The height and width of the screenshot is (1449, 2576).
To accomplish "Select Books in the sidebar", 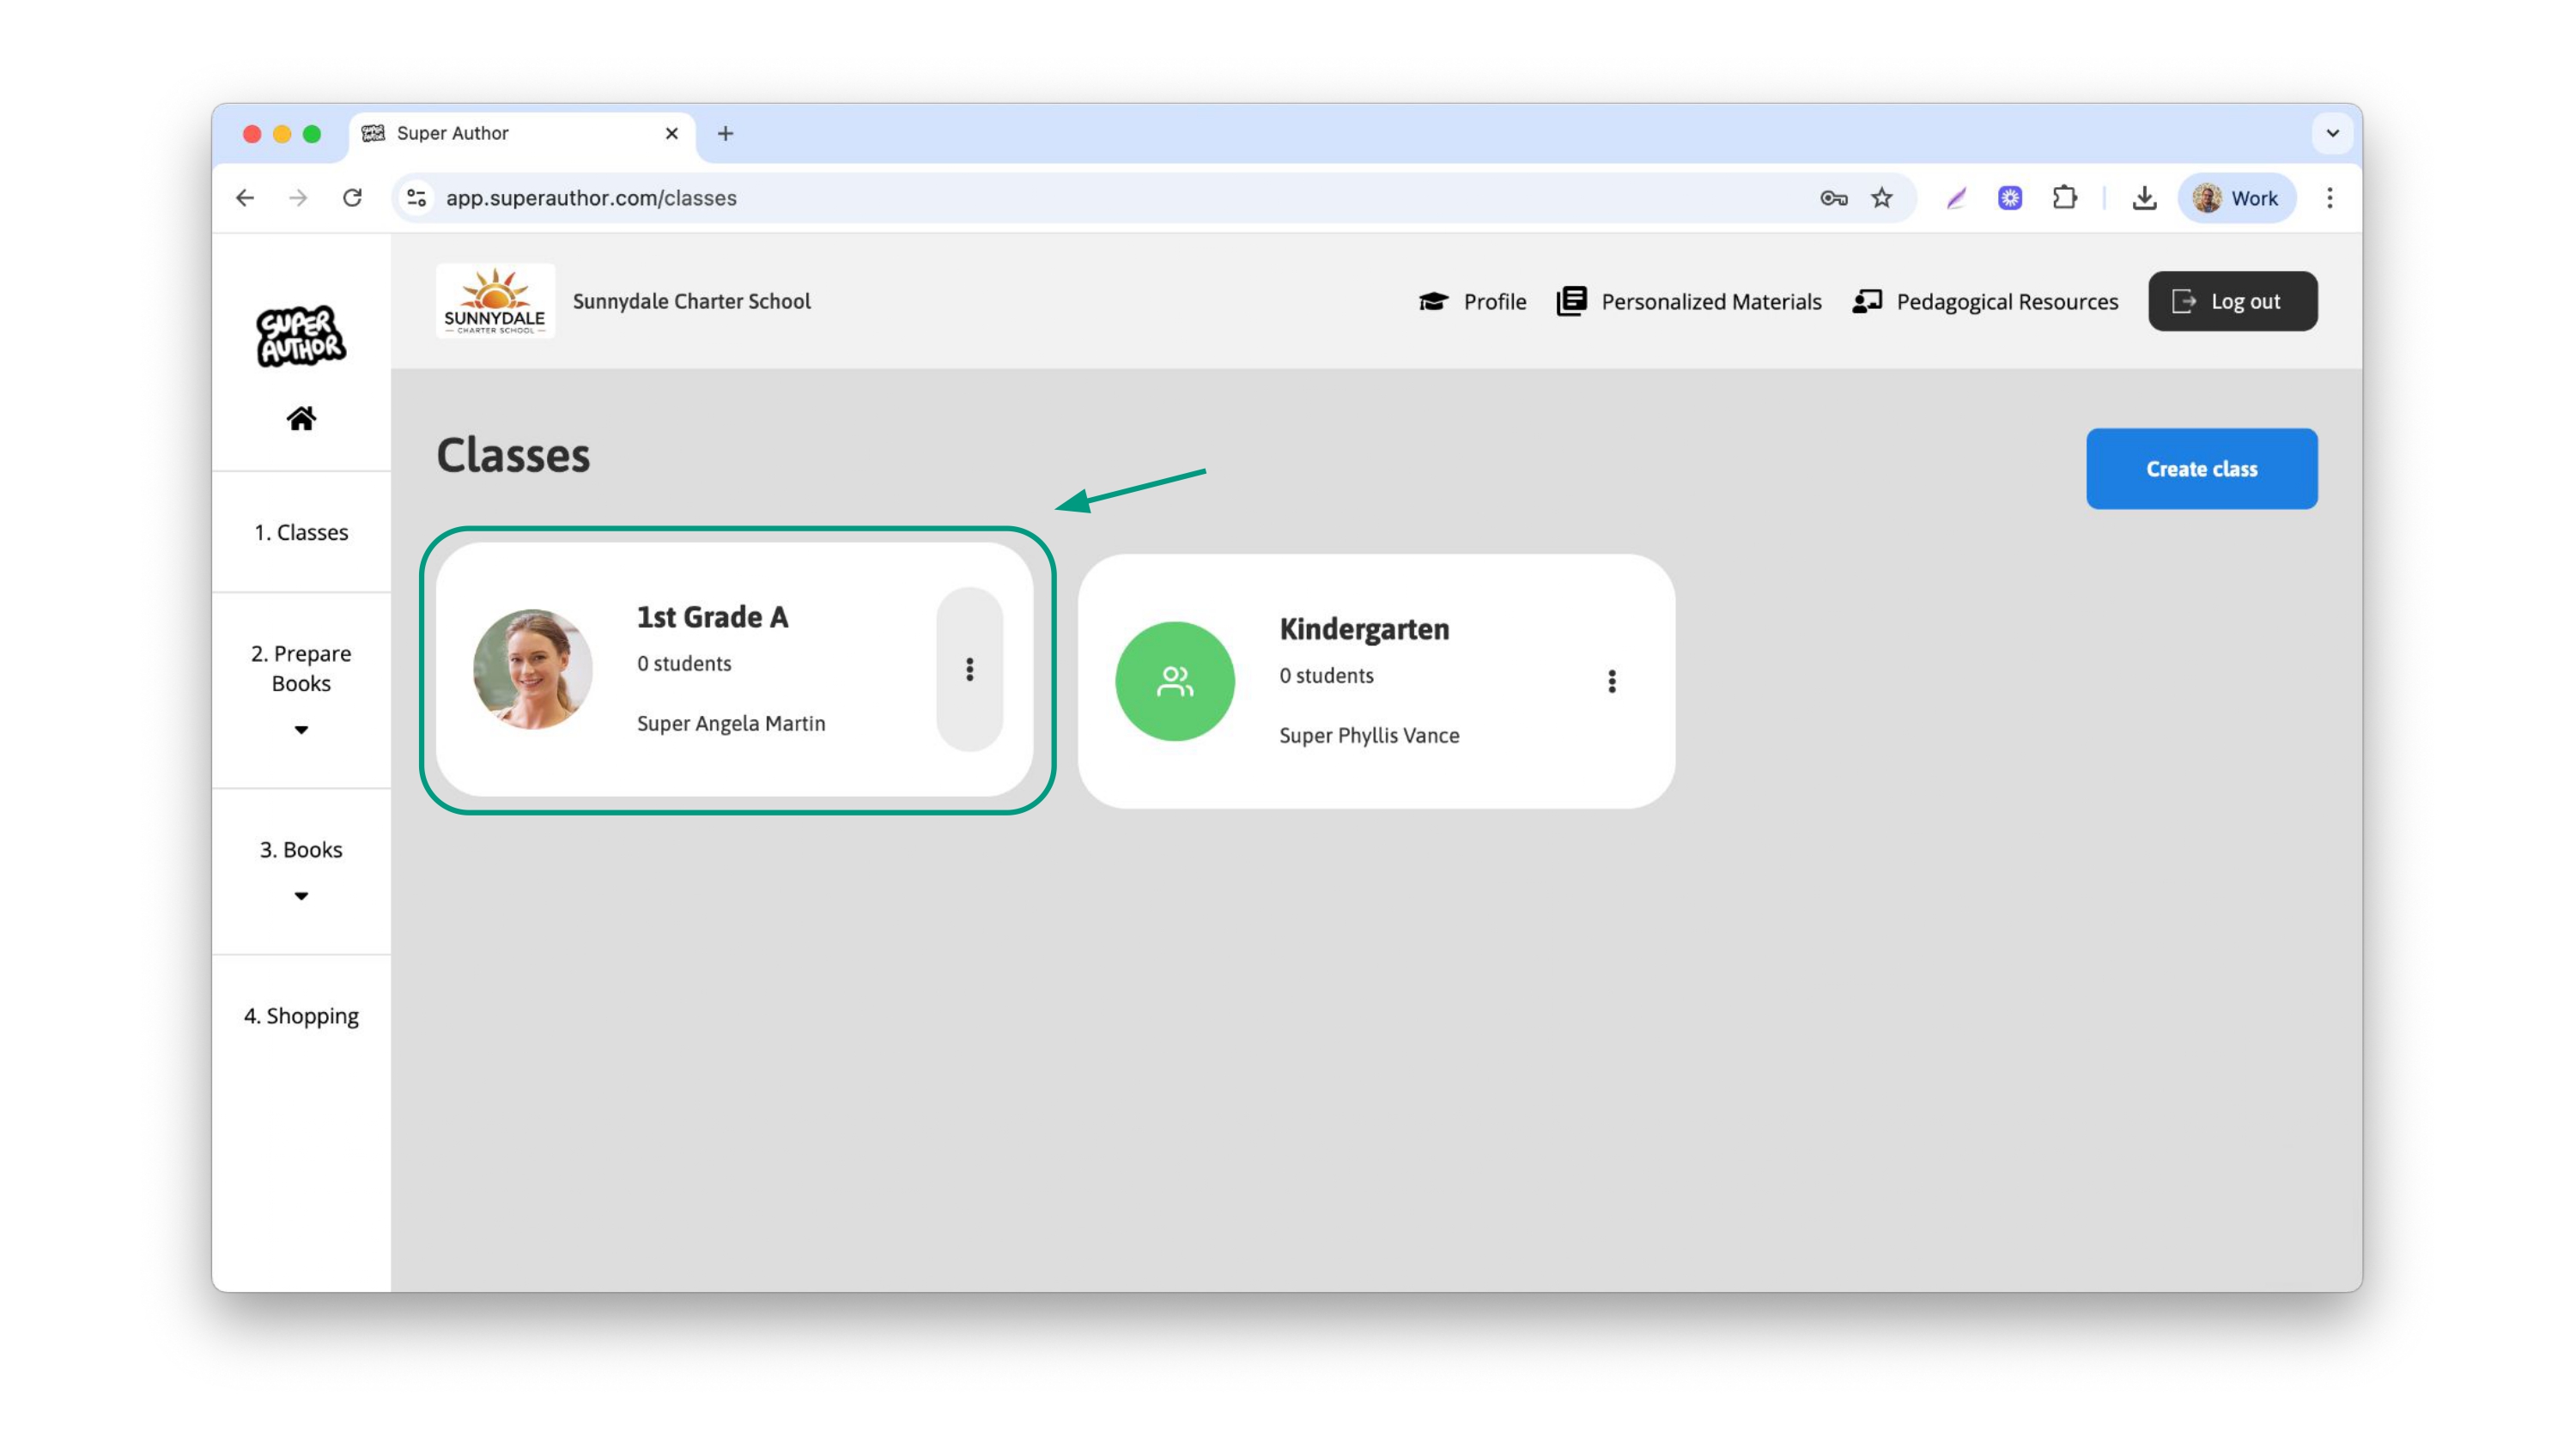I will (301, 849).
